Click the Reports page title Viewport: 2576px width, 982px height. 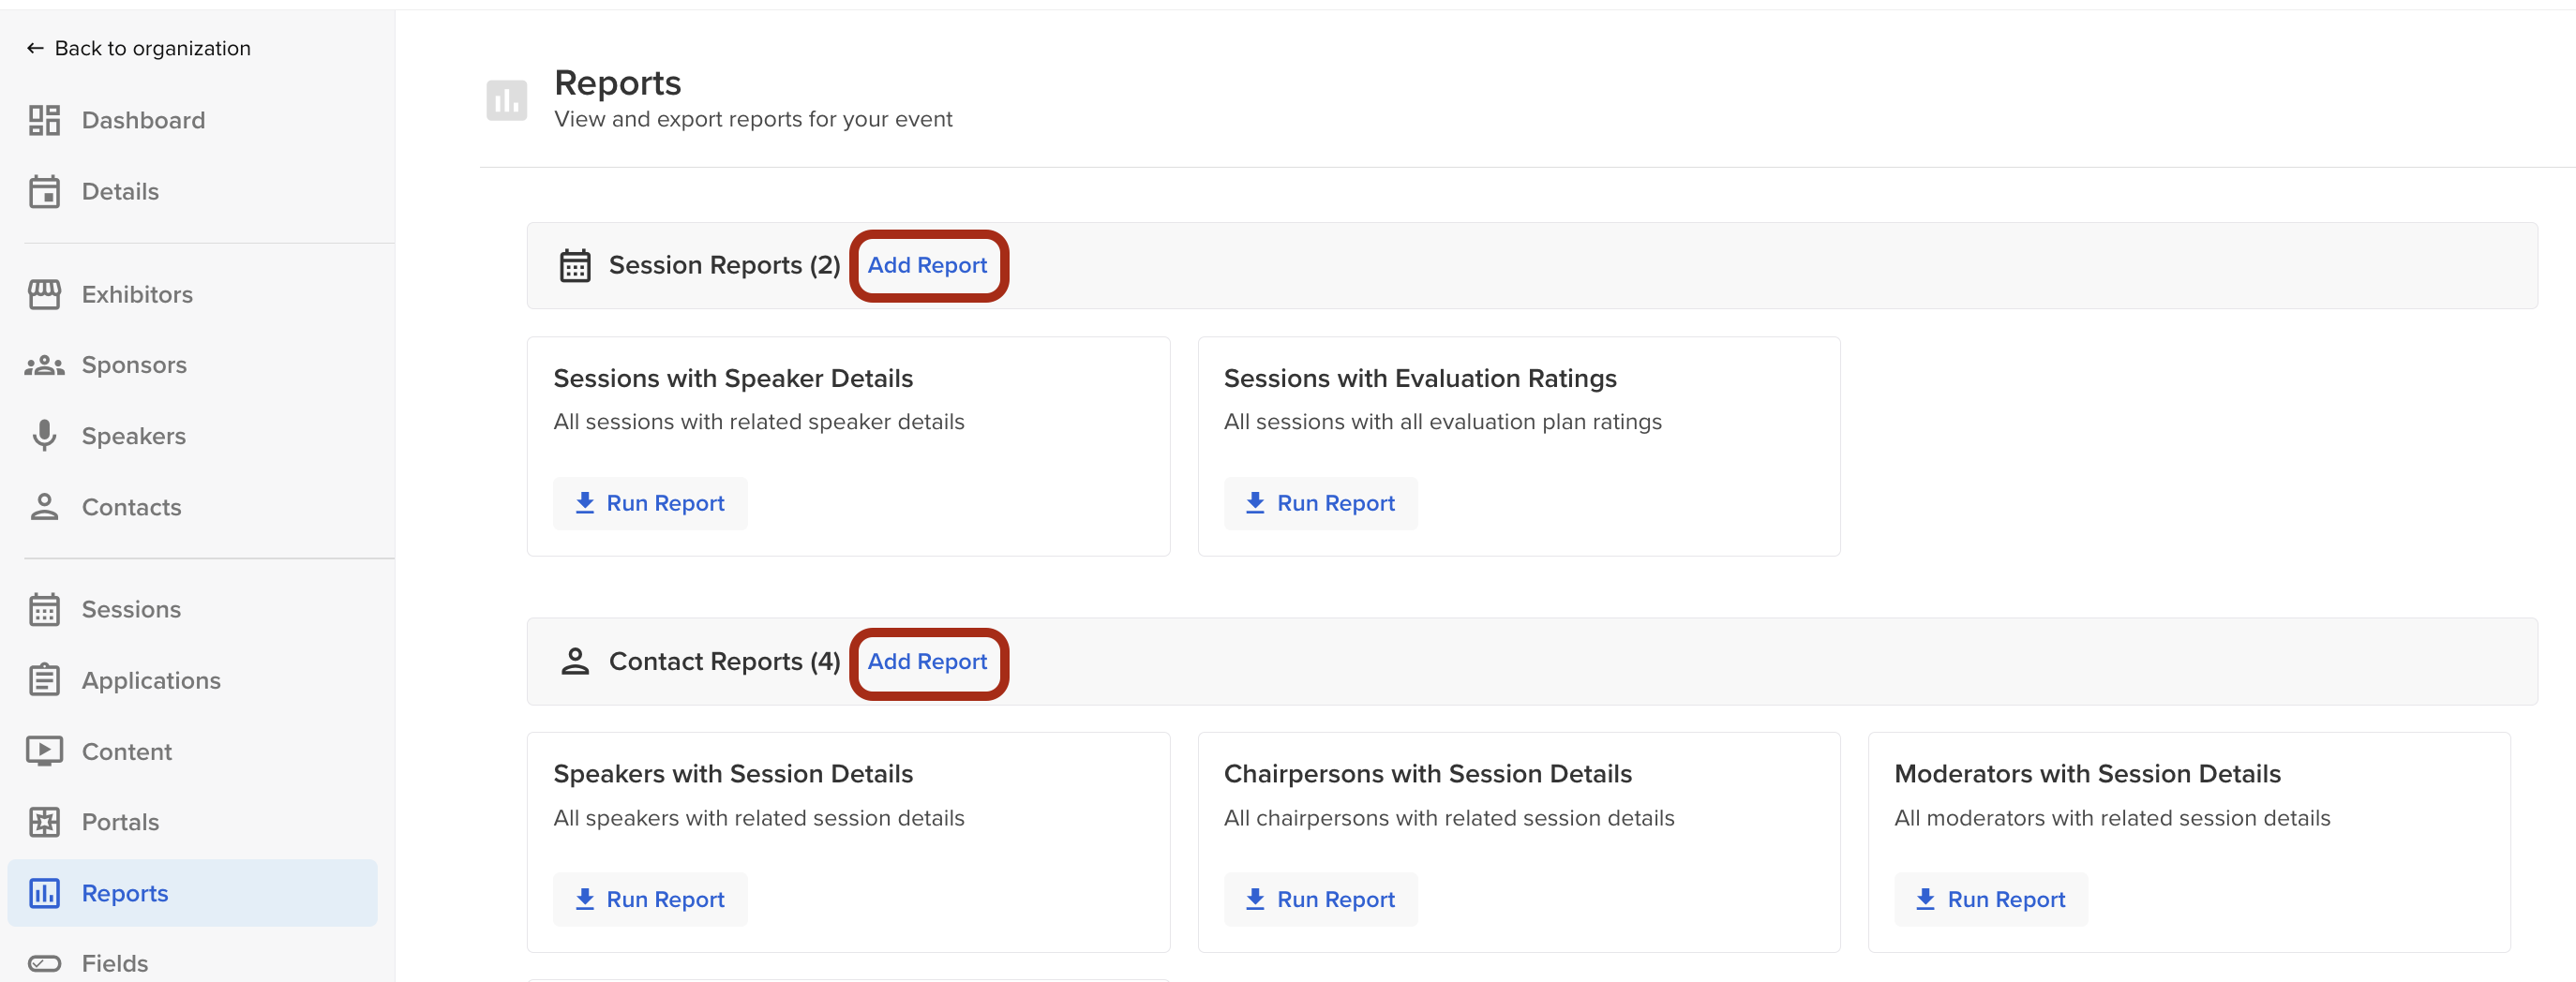coord(617,82)
